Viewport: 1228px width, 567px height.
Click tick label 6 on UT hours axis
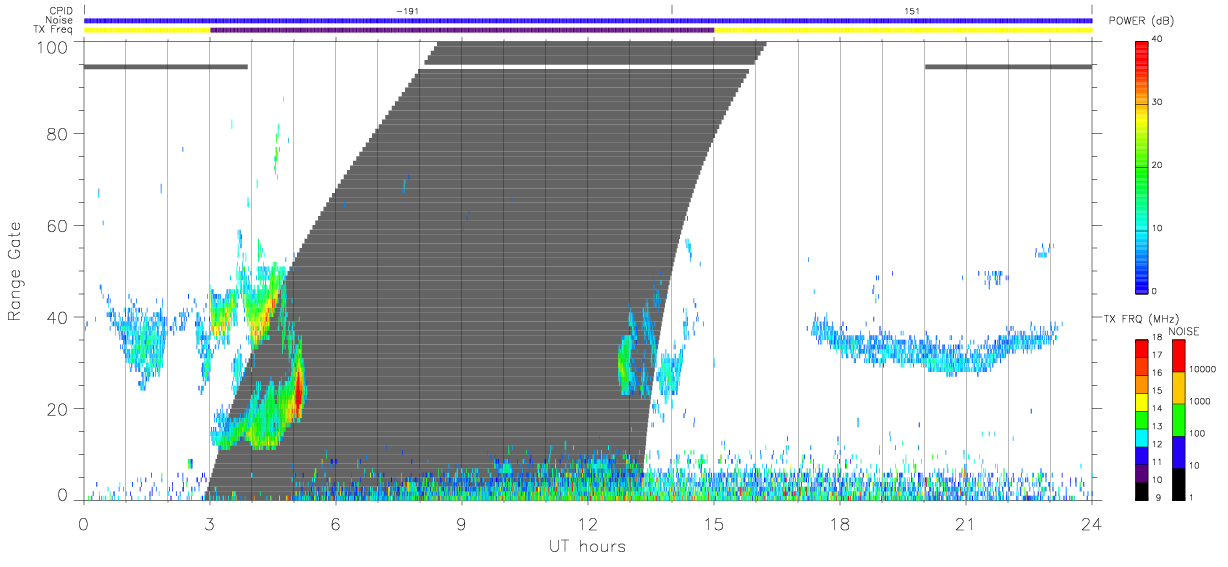[x=335, y=523]
